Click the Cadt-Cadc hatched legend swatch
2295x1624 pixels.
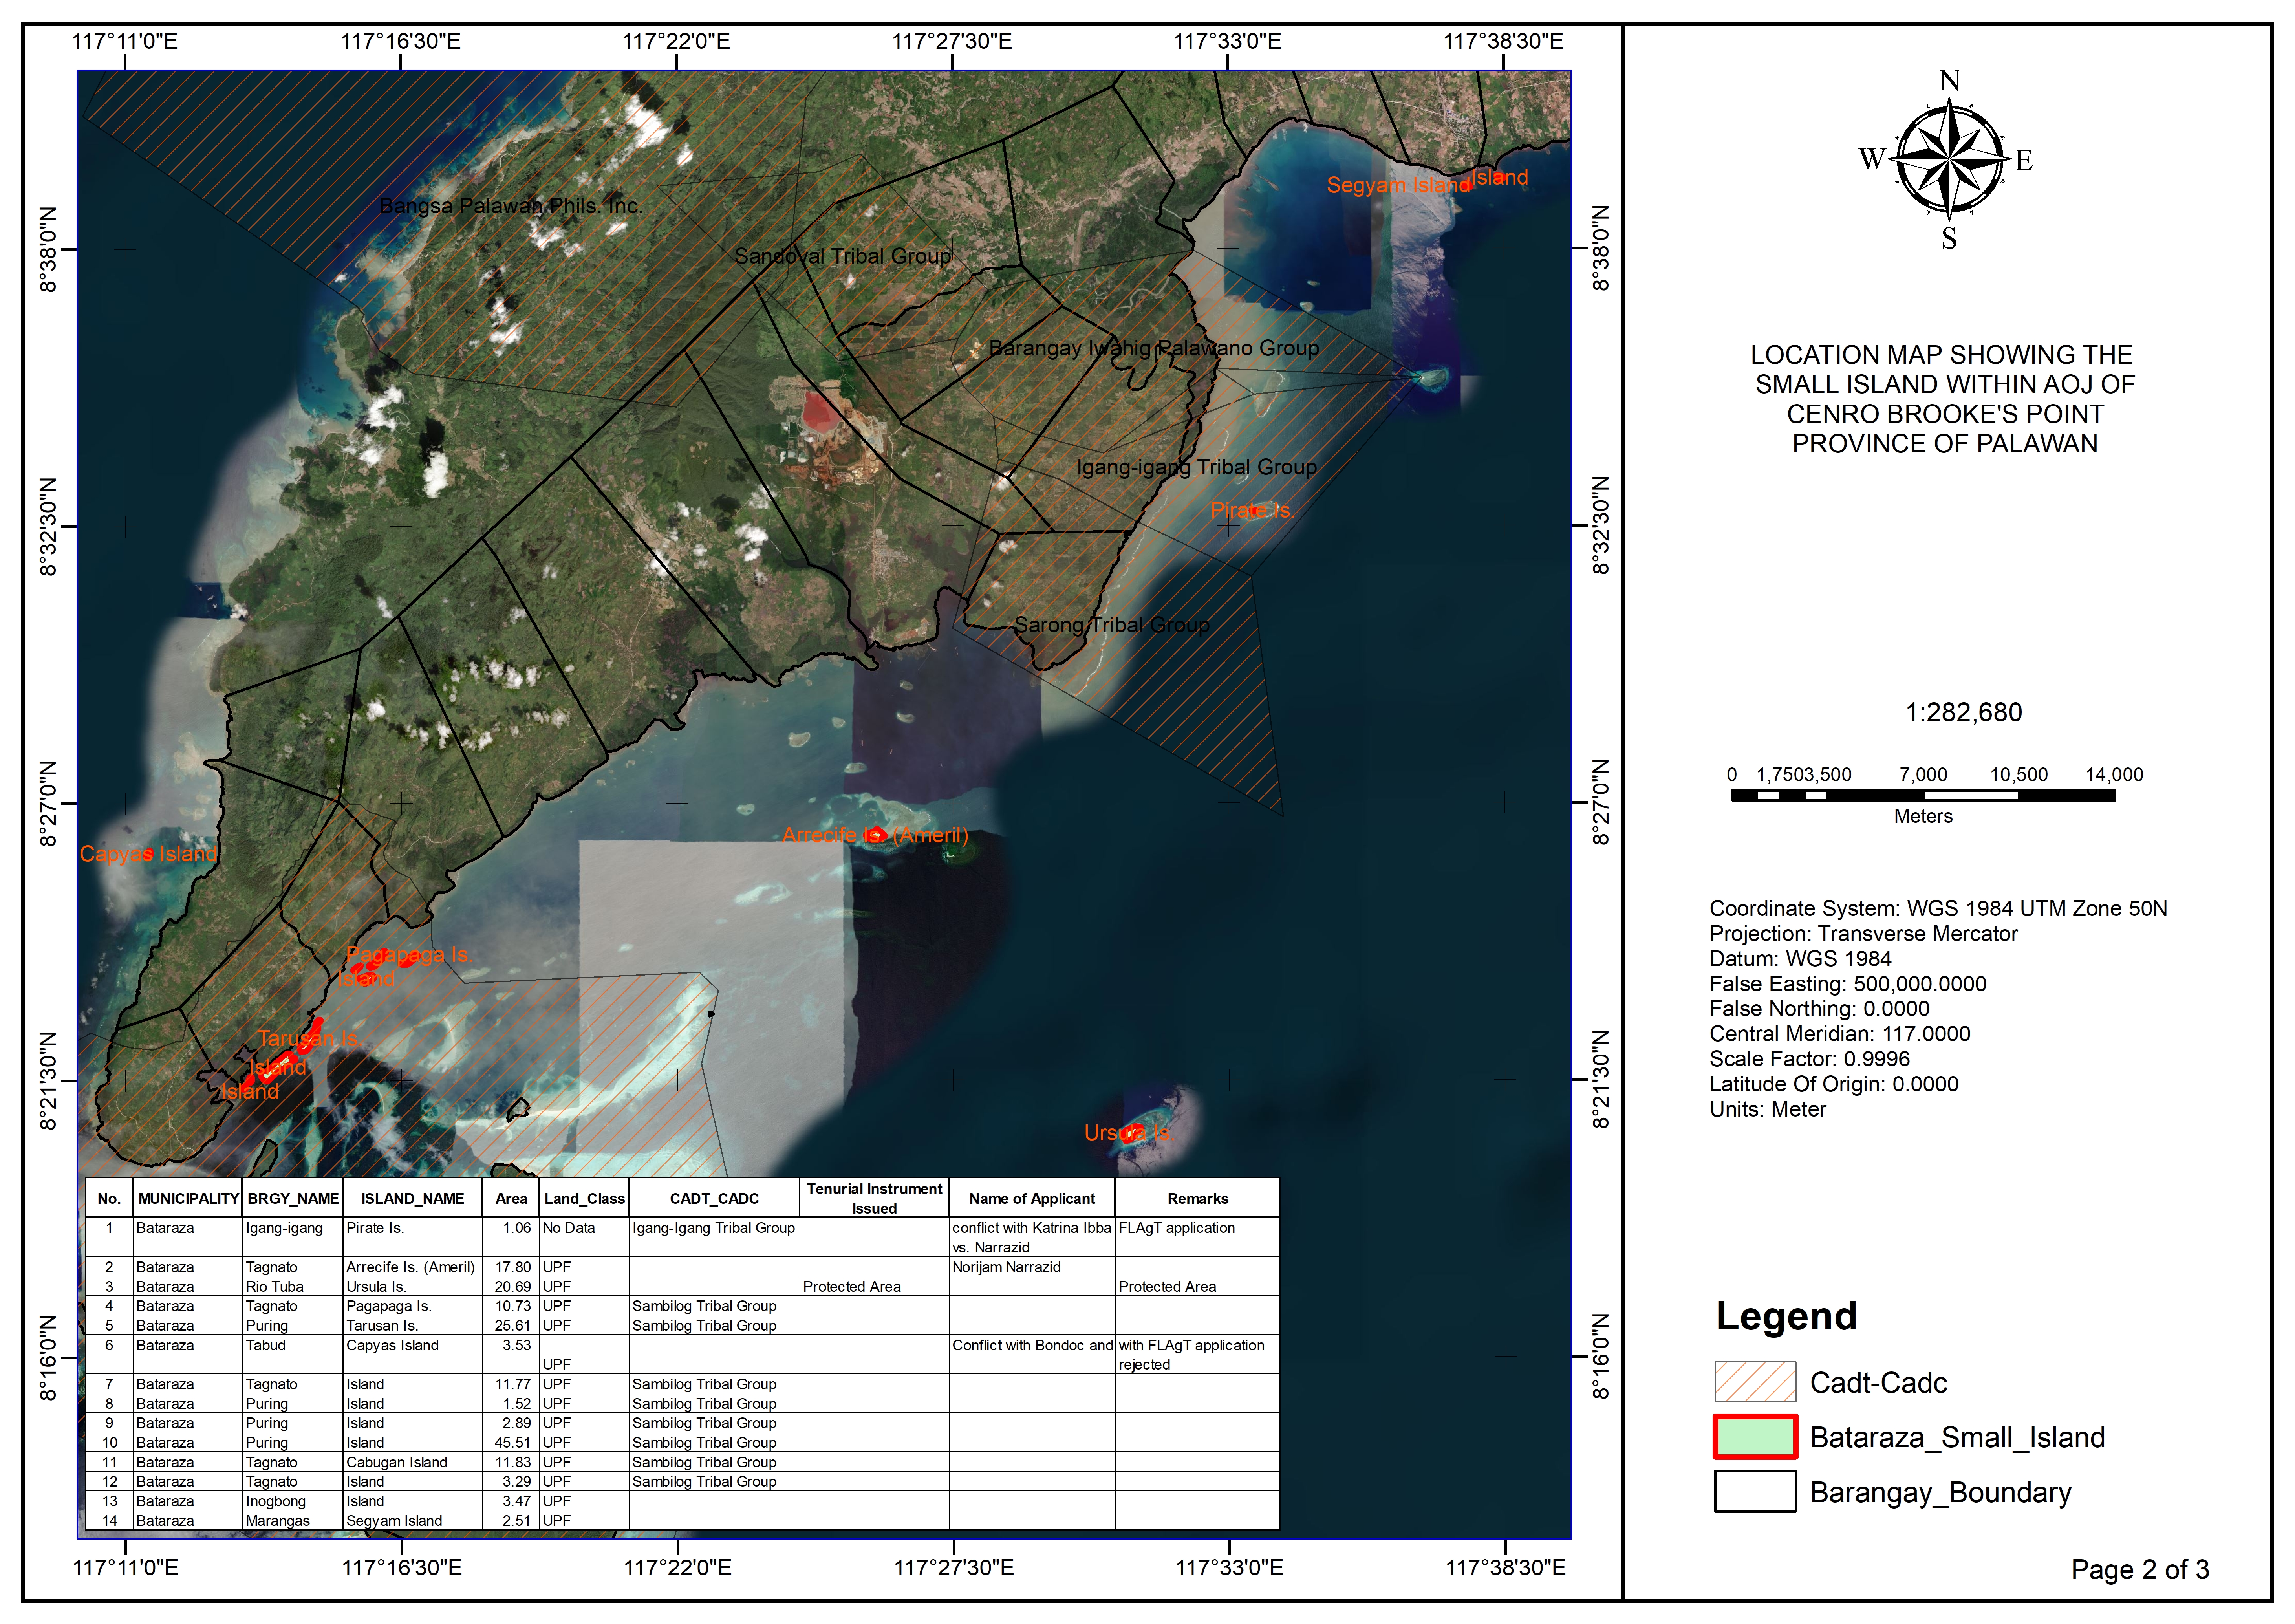[x=1755, y=1382]
